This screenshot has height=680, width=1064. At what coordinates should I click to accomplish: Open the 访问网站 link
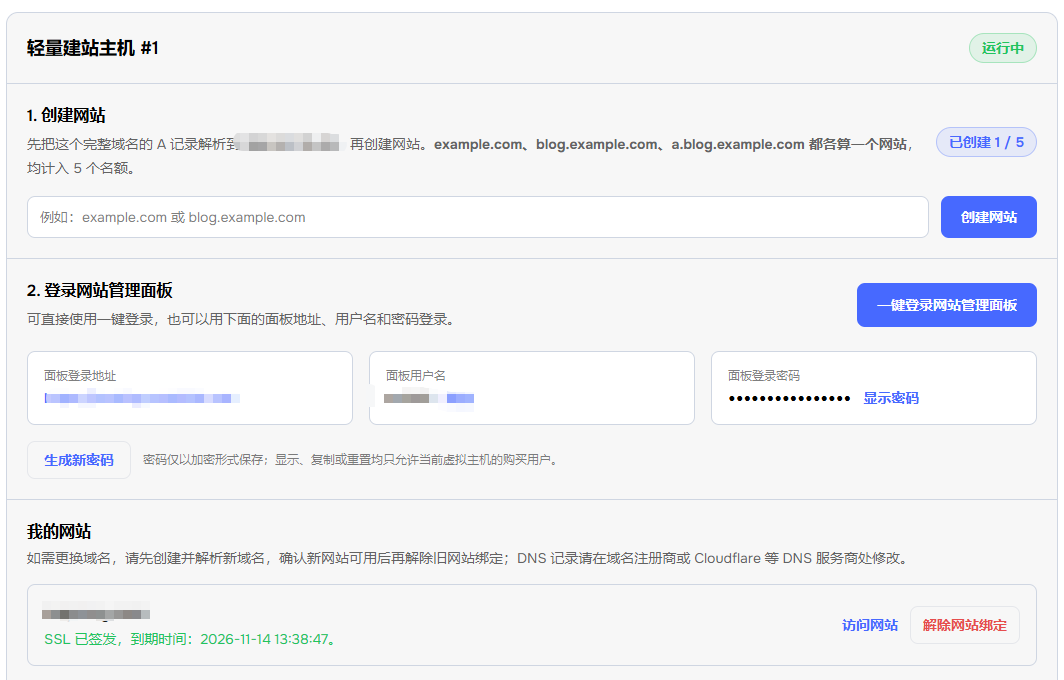click(x=869, y=625)
